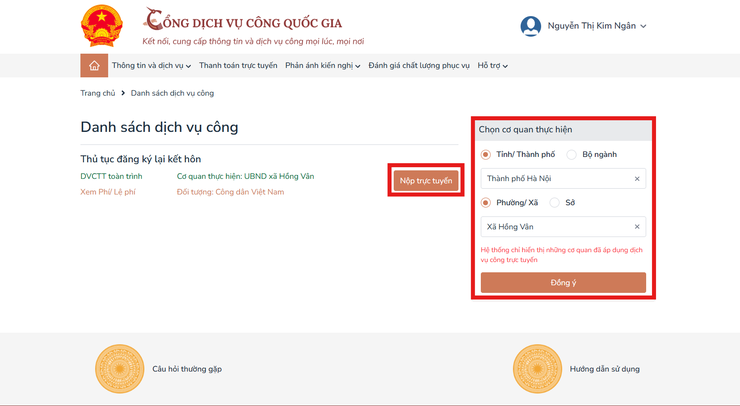Click the slogan under the portal title
Viewport: 740px width, 406px height.
(x=253, y=42)
